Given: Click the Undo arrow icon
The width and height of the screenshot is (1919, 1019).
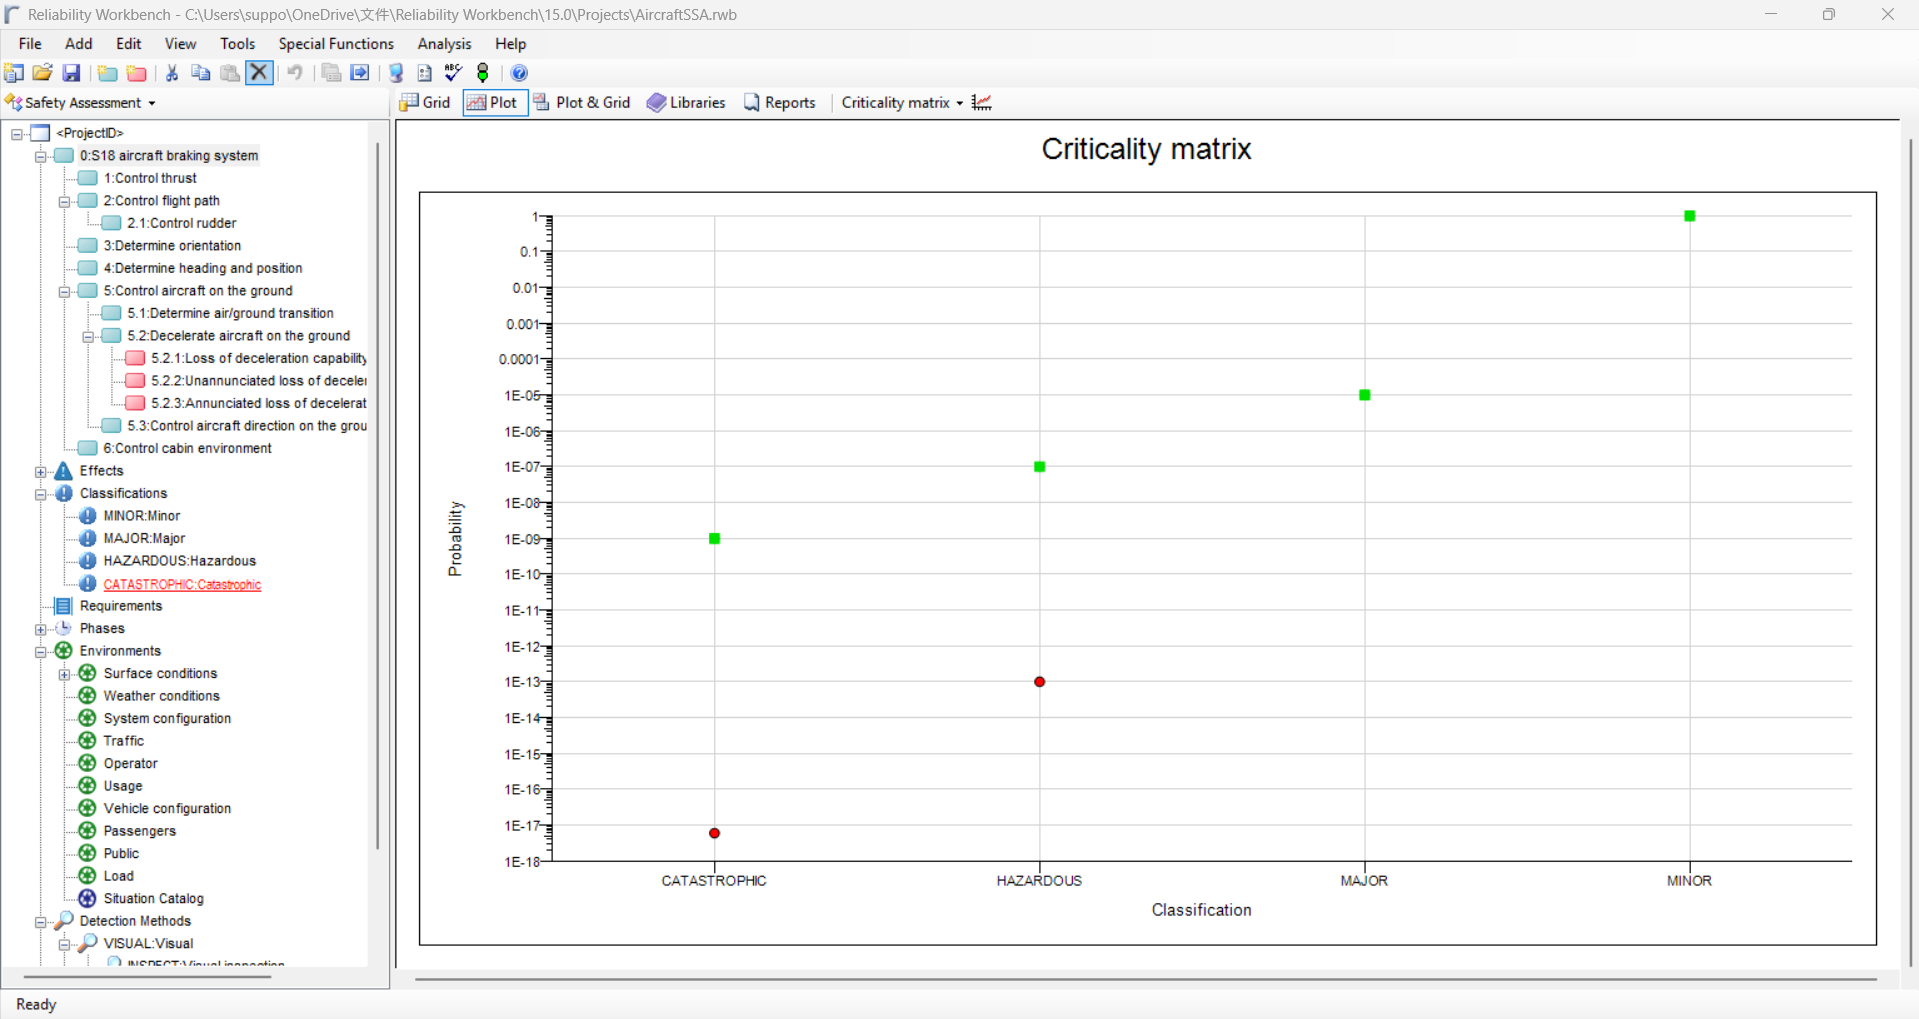Looking at the screenshot, I should point(295,73).
